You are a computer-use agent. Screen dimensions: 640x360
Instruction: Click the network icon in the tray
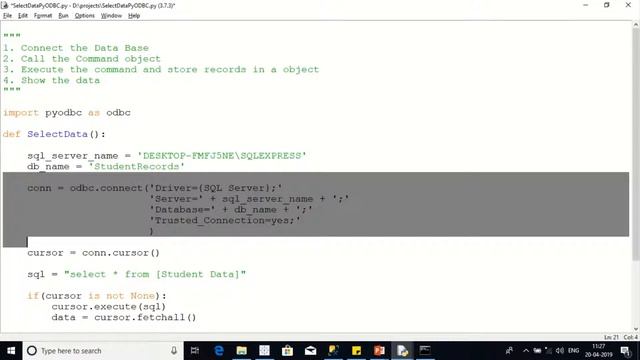(x=549, y=351)
